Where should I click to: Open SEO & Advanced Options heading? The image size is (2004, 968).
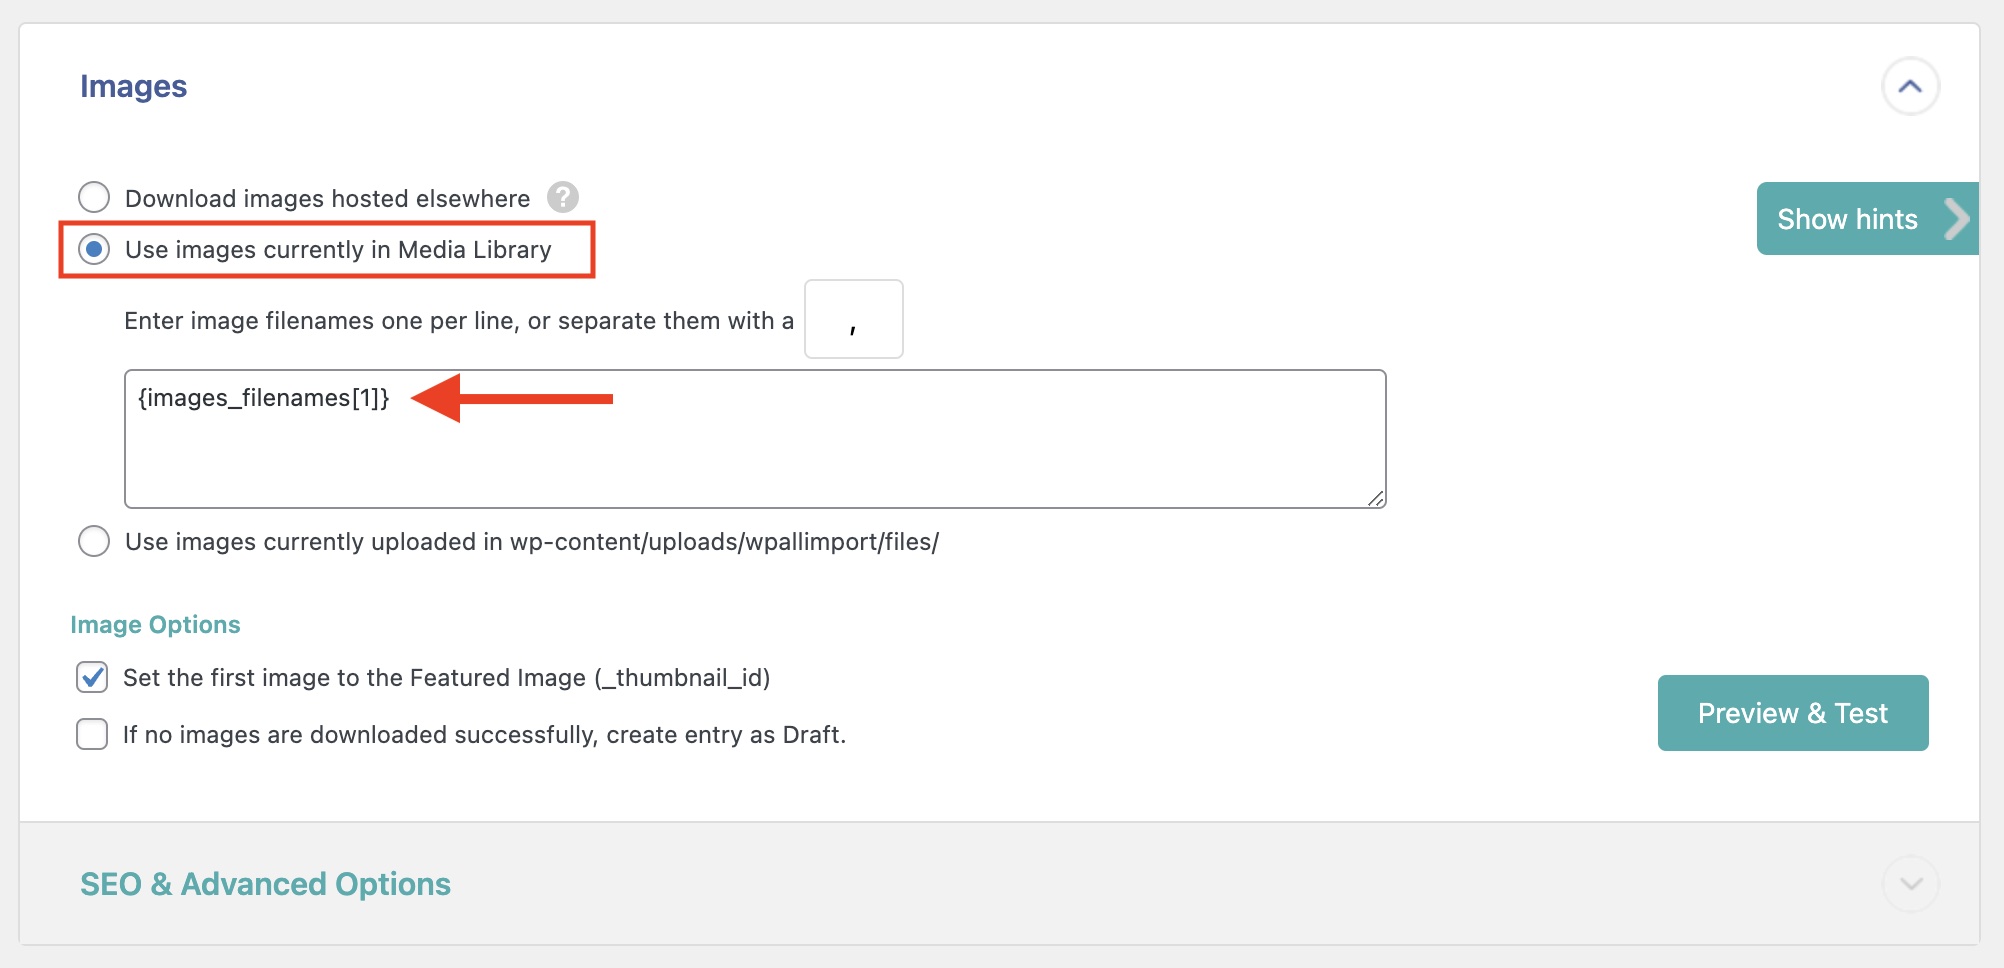tap(265, 884)
